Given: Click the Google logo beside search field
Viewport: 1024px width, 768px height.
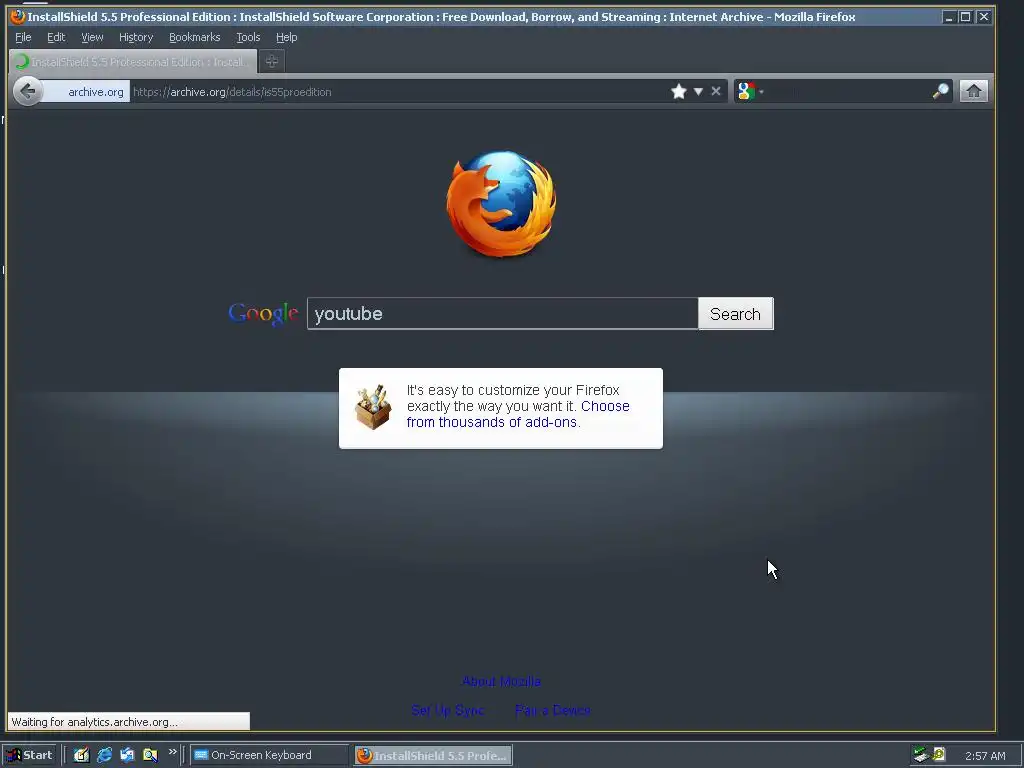Looking at the screenshot, I should tap(263, 314).
